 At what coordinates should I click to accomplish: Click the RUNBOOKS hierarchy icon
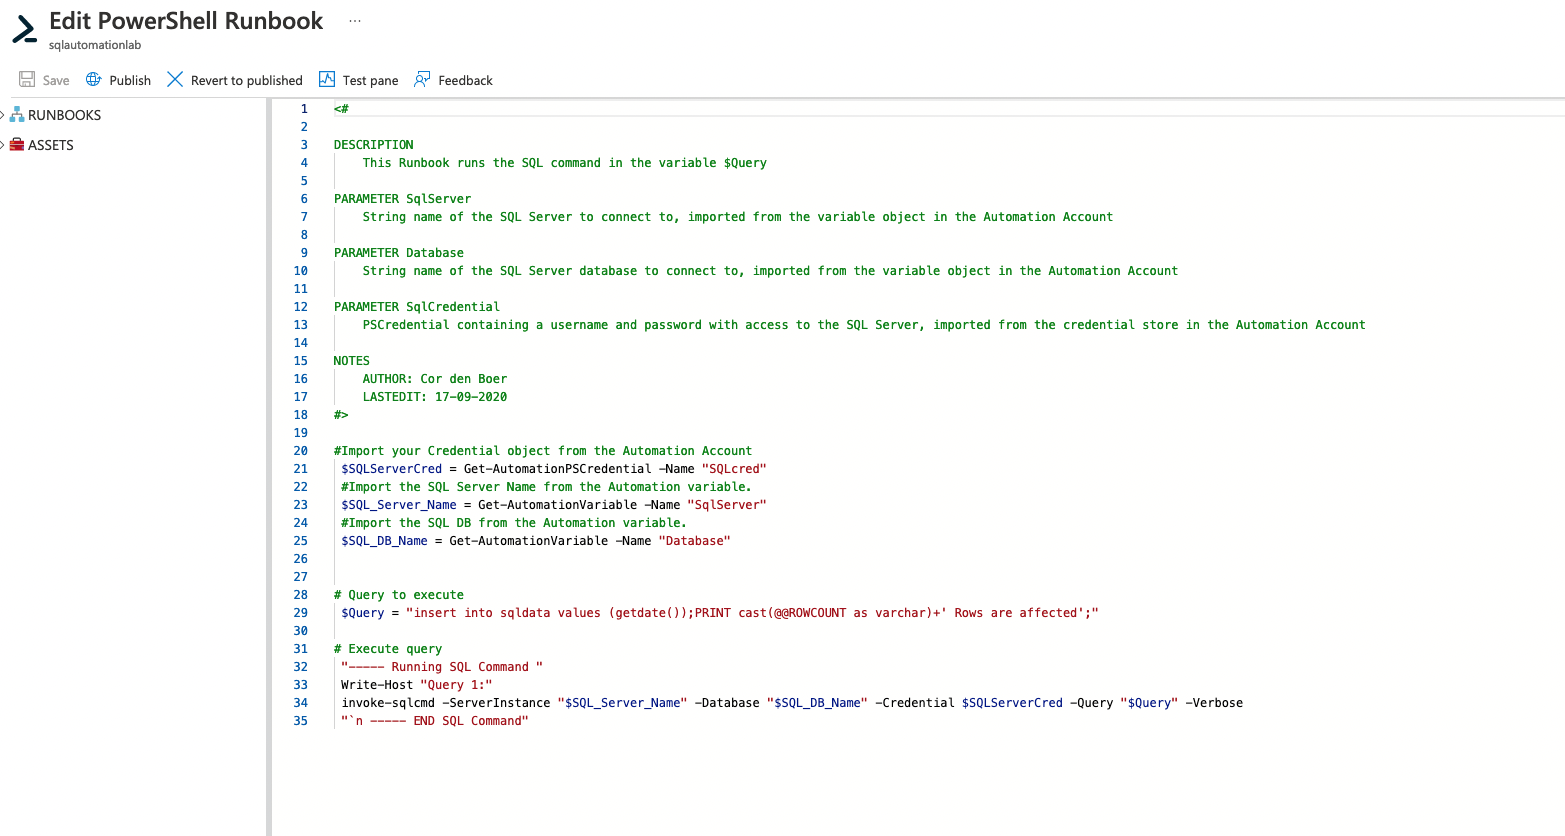click(x=17, y=115)
